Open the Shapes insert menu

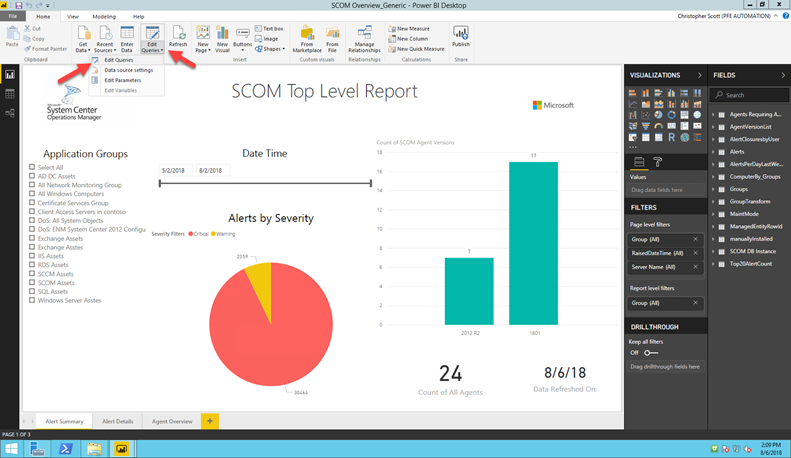coord(270,49)
